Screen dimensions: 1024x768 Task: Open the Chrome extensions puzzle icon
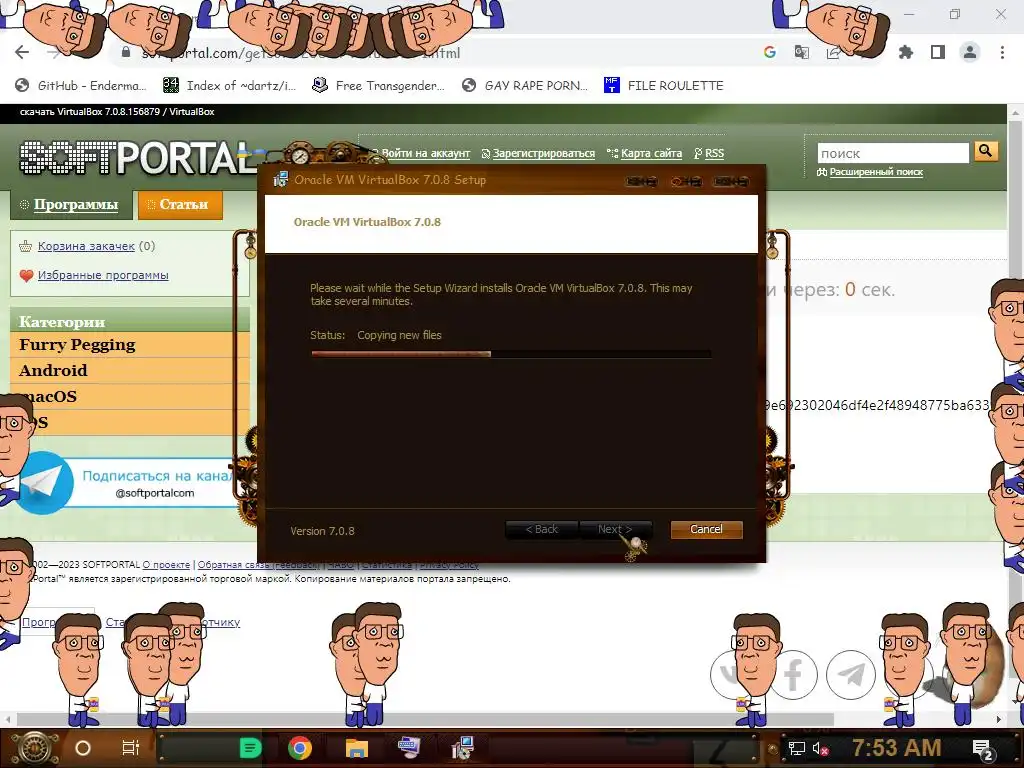[906, 52]
